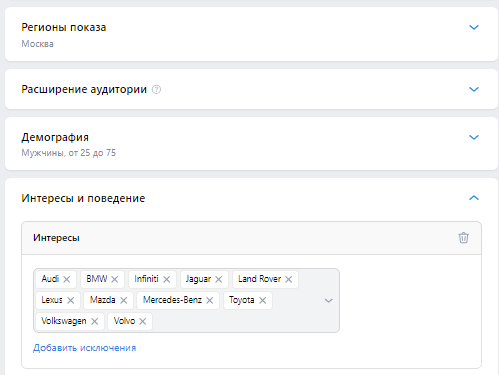Click the Mazda tag label
Viewport: 499px width, 375px height.
(102, 300)
